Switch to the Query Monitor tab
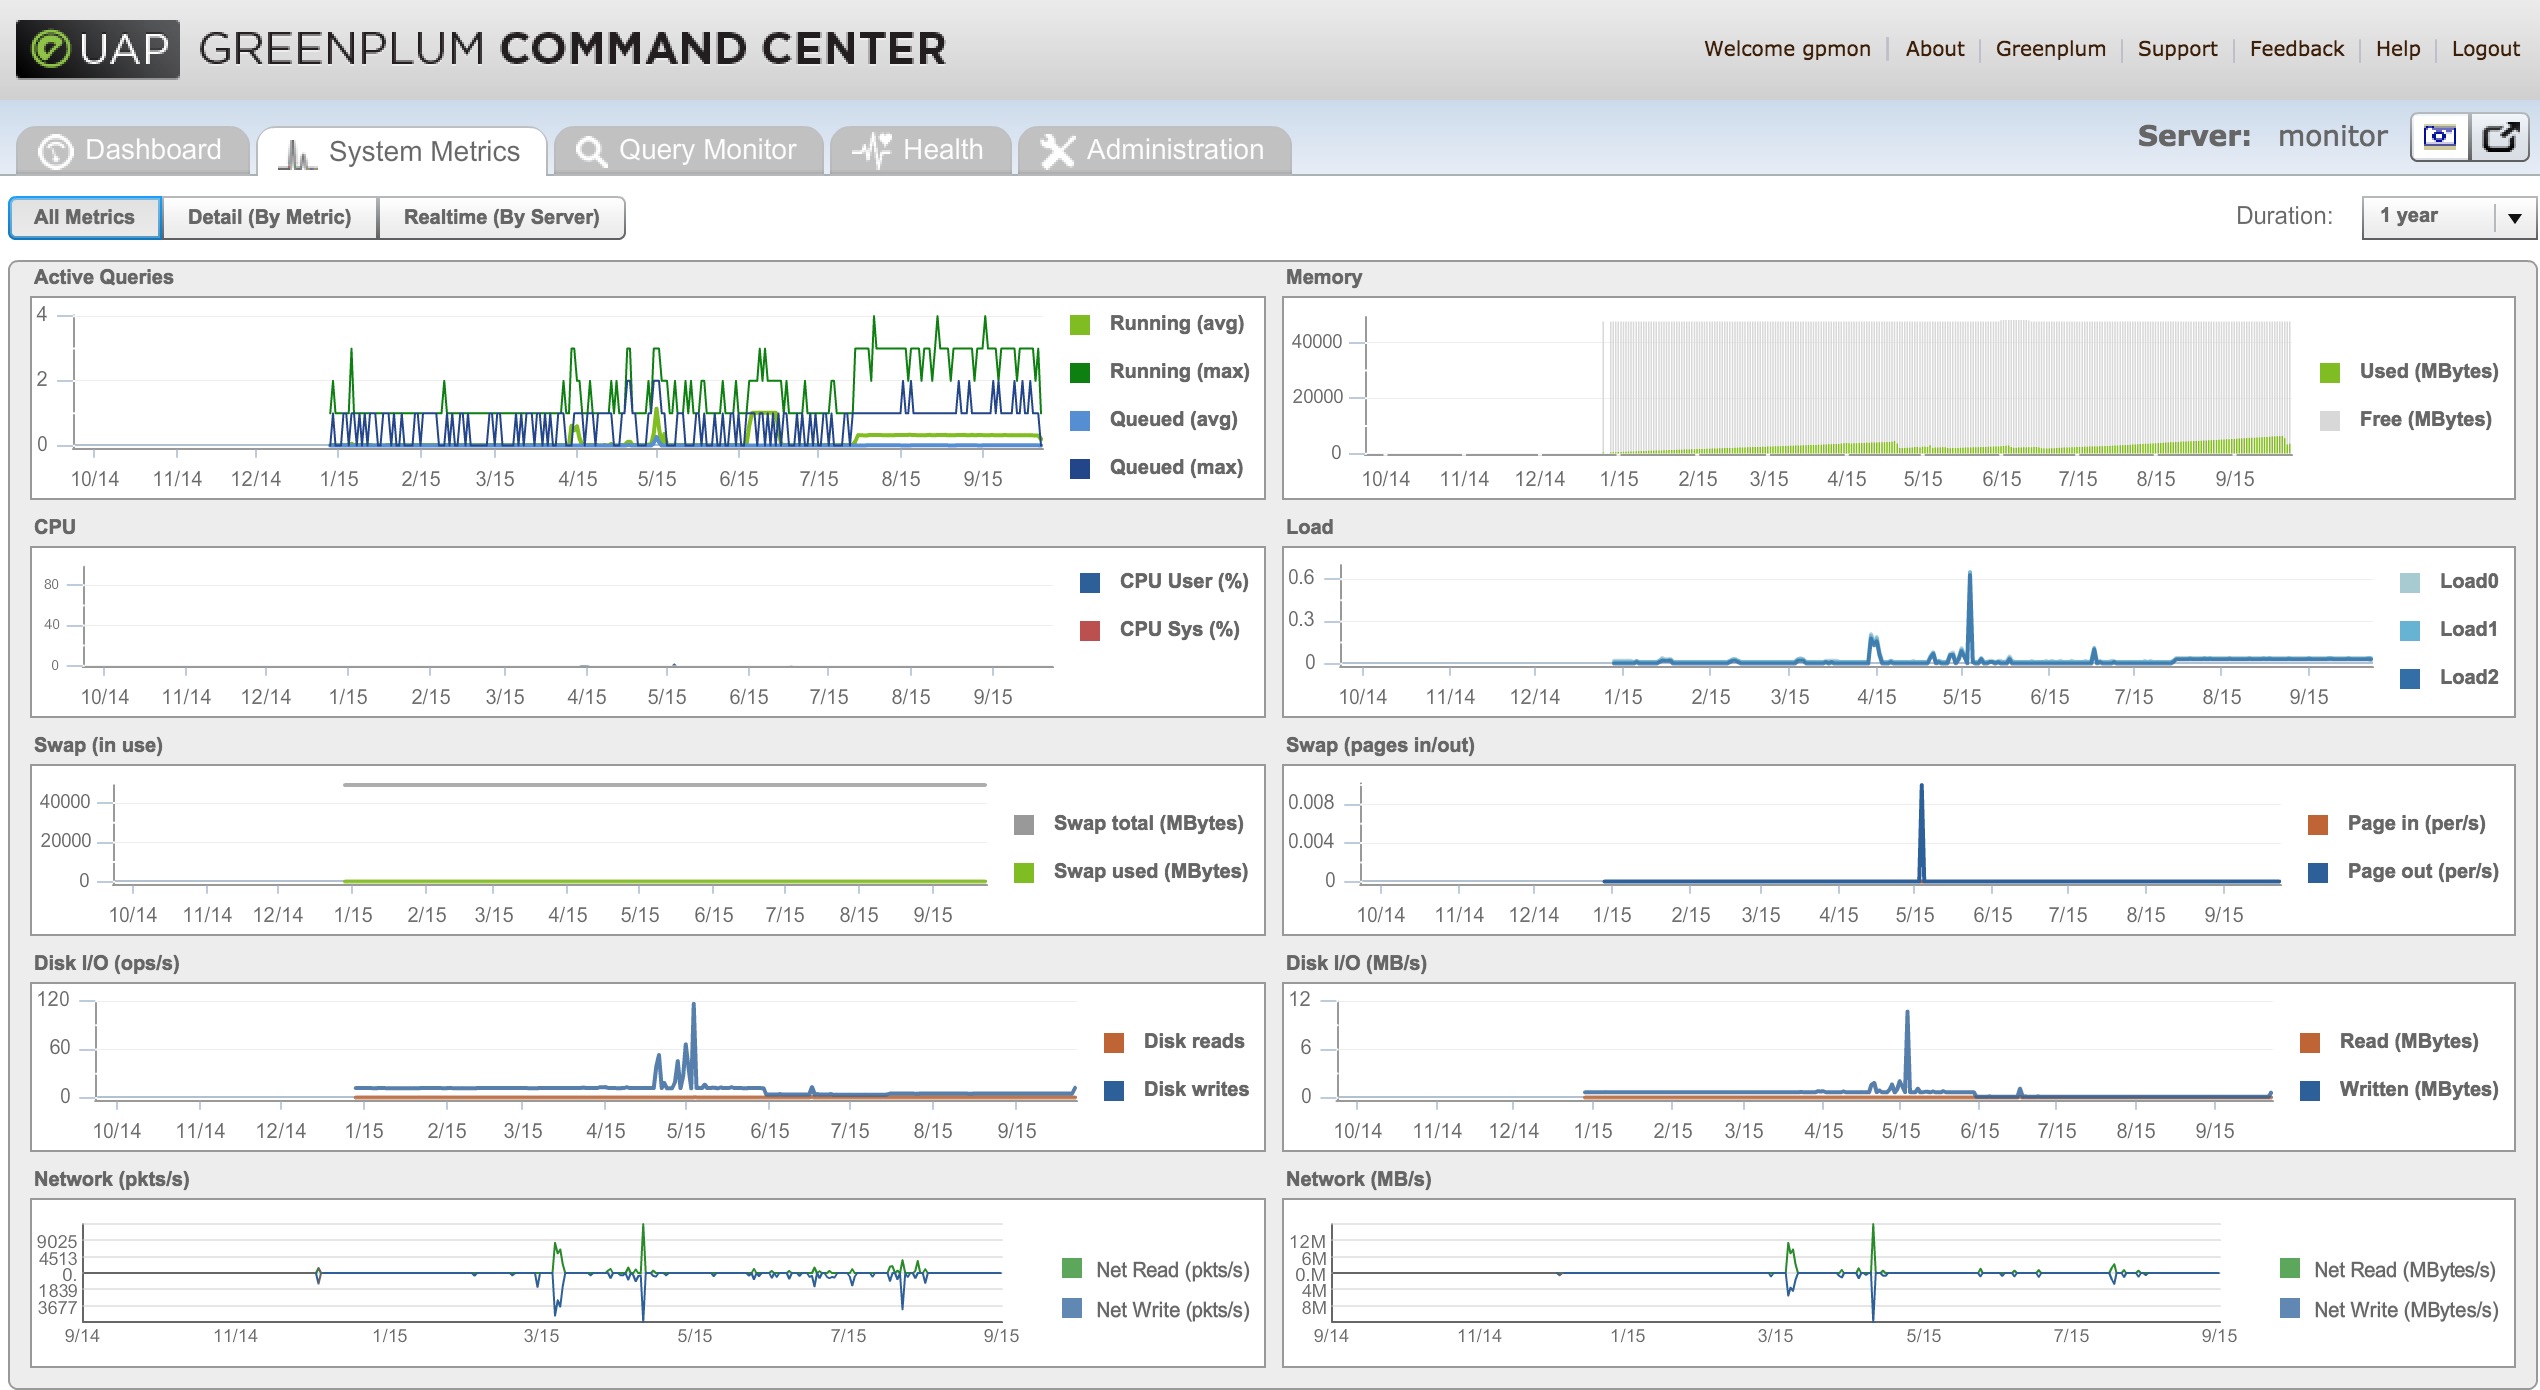Viewport: 2540px width, 1390px height. point(689,150)
